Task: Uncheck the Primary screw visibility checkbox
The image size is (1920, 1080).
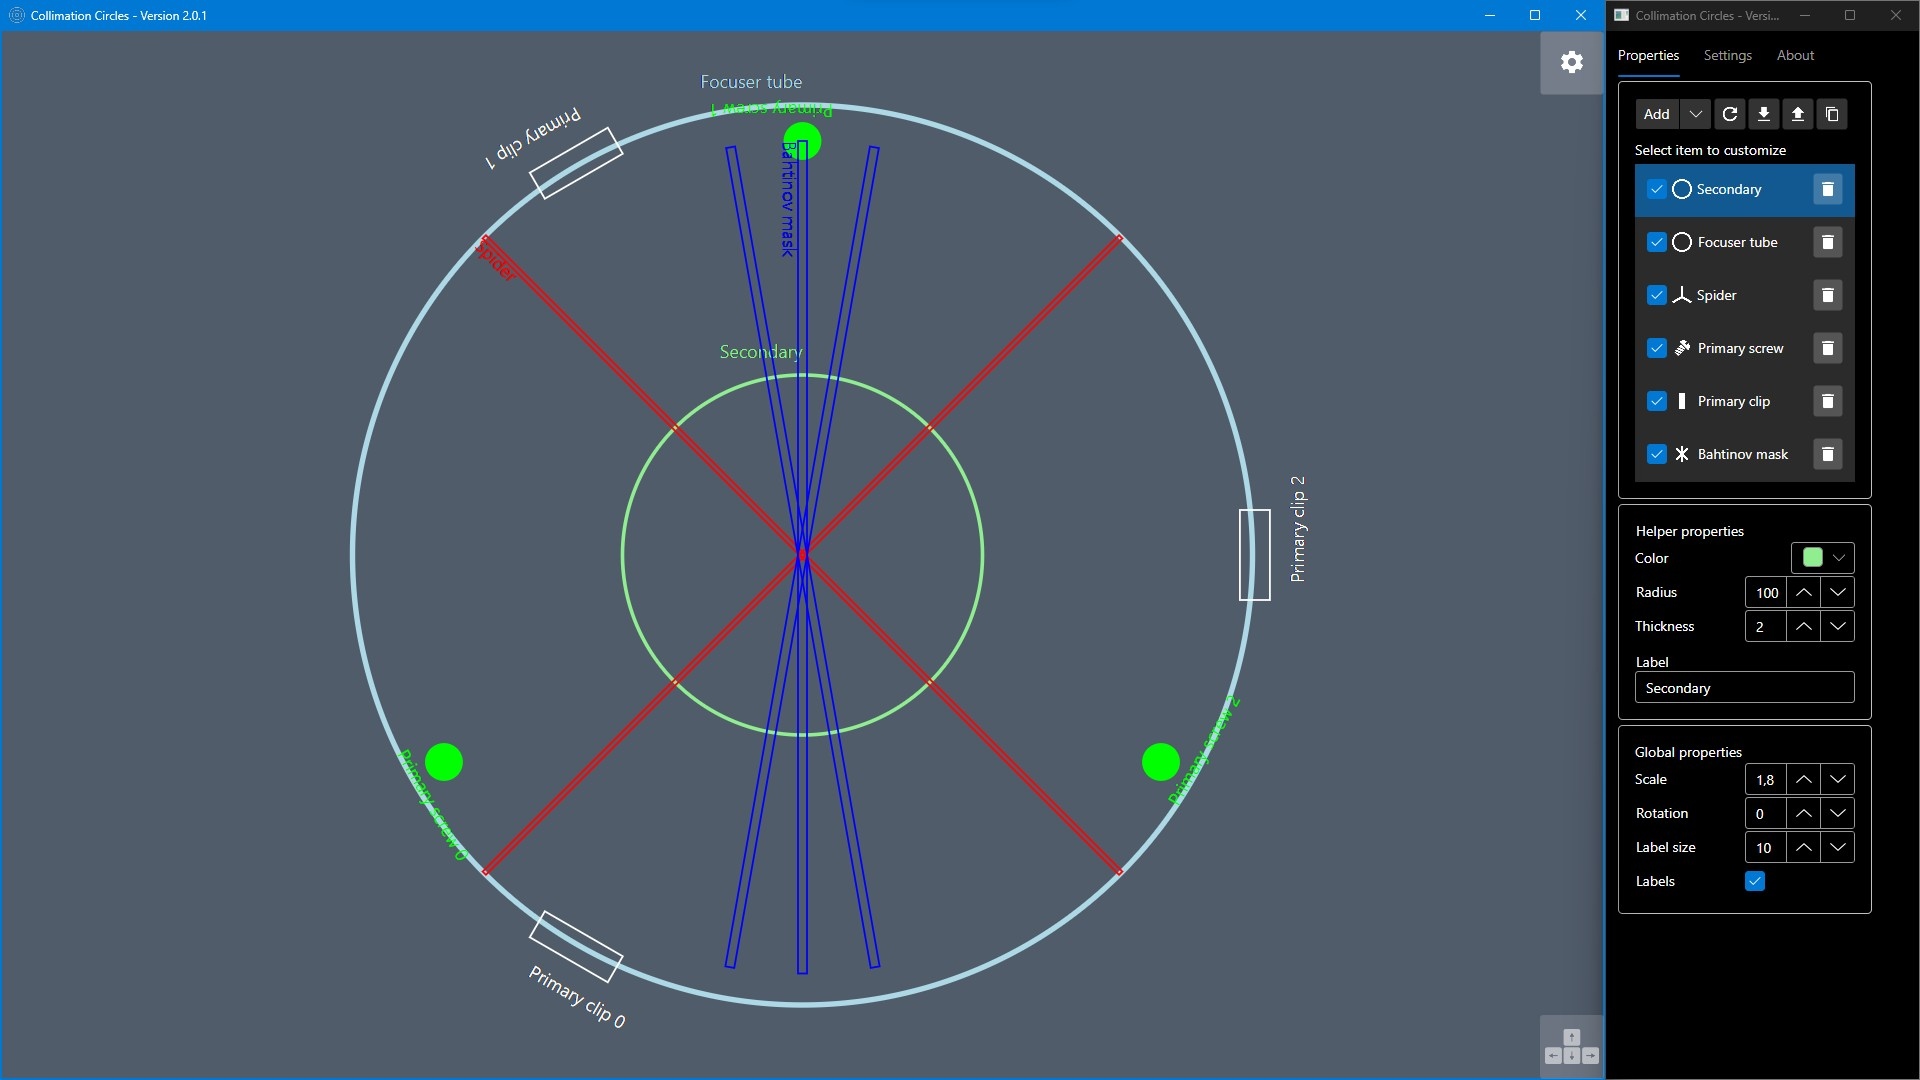Action: click(x=1657, y=348)
